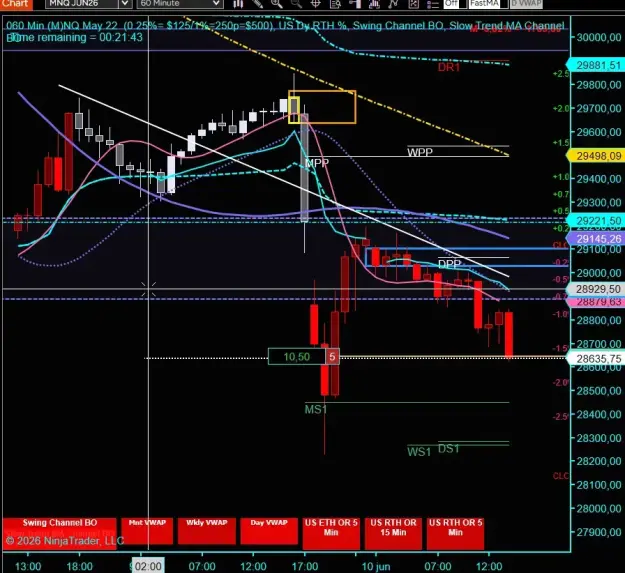Viewport: 625px width, 573px height.
Task: Click the red quantity 5 order marker
Action: coord(332,357)
